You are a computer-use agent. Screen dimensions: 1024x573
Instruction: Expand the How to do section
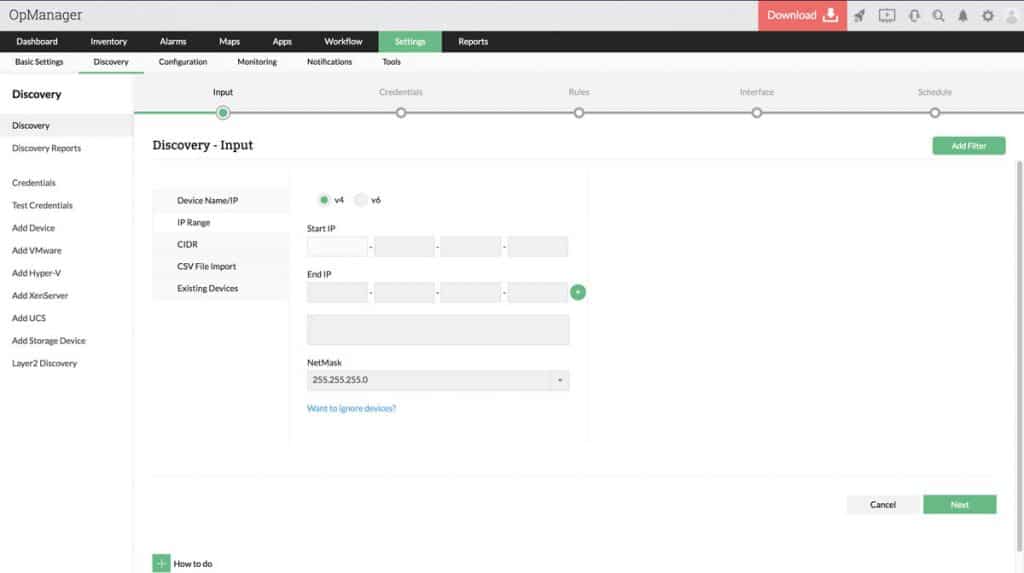(162, 563)
